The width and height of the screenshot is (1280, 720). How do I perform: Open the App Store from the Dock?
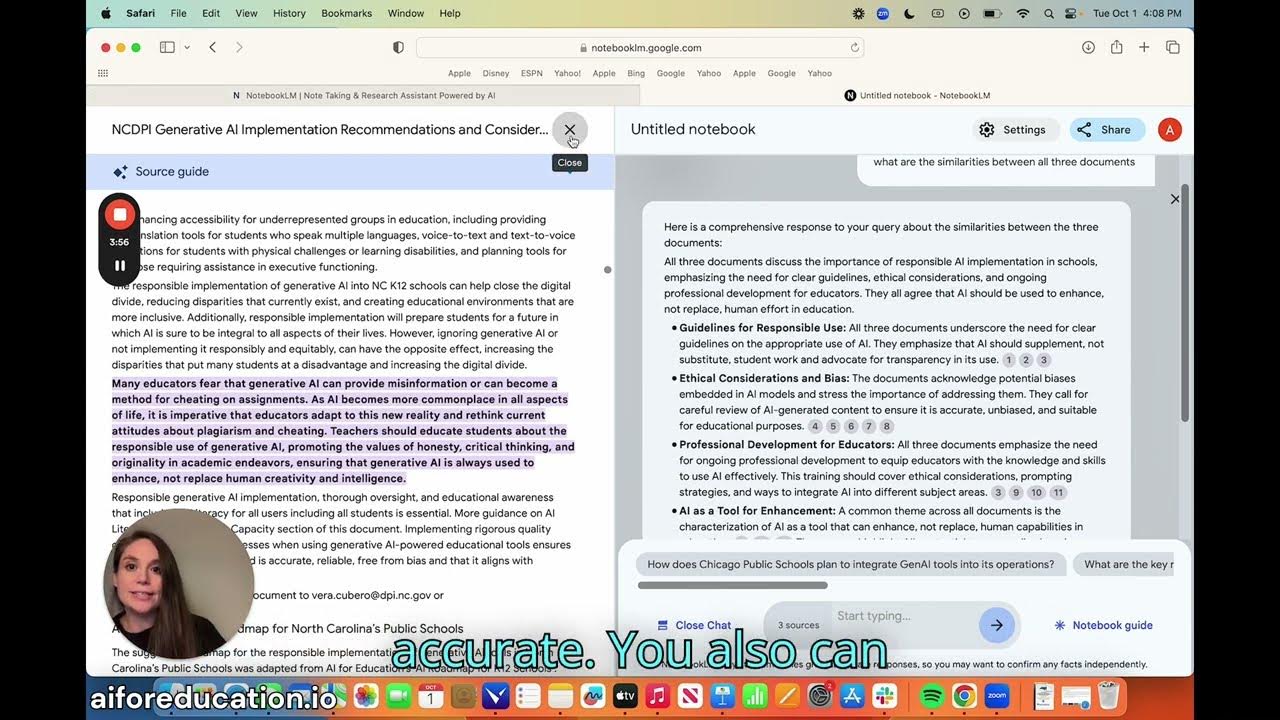(853, 696)
